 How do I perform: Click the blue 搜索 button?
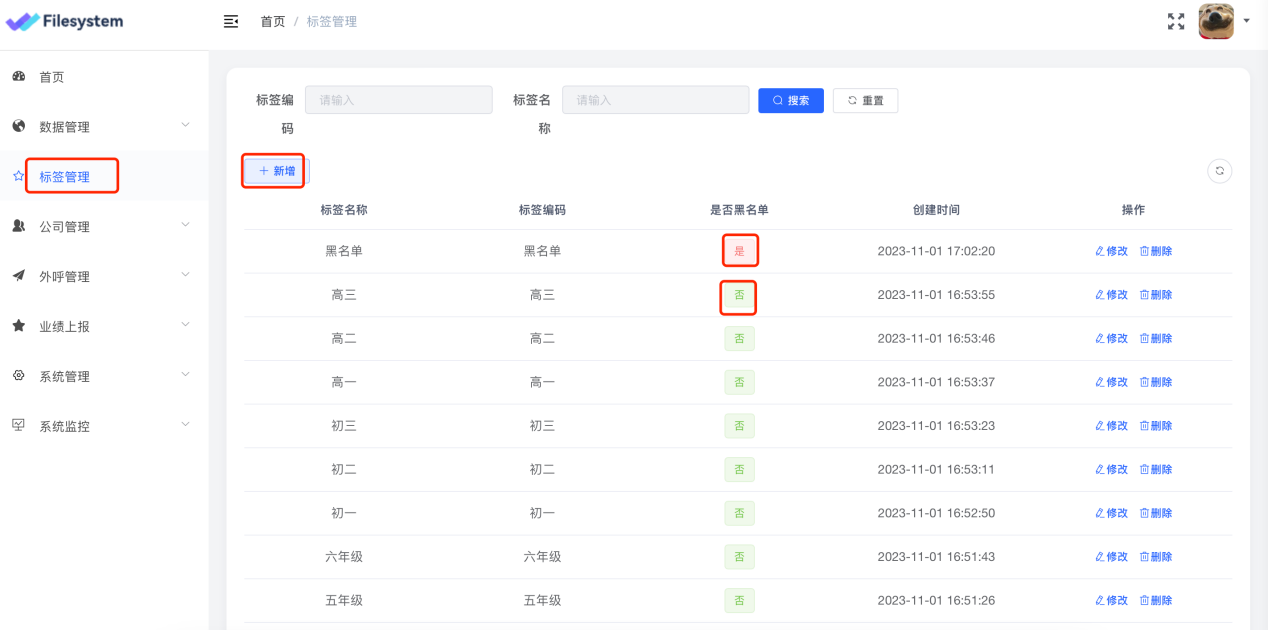pos(791,100)
